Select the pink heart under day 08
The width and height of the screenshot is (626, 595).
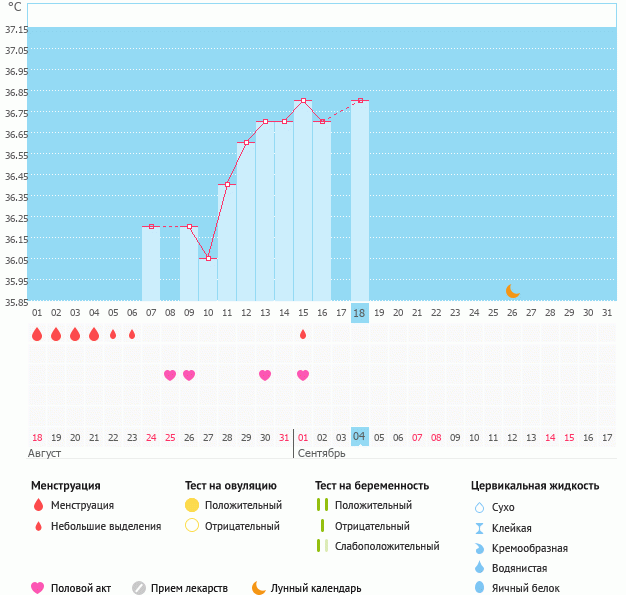point(170,375)
